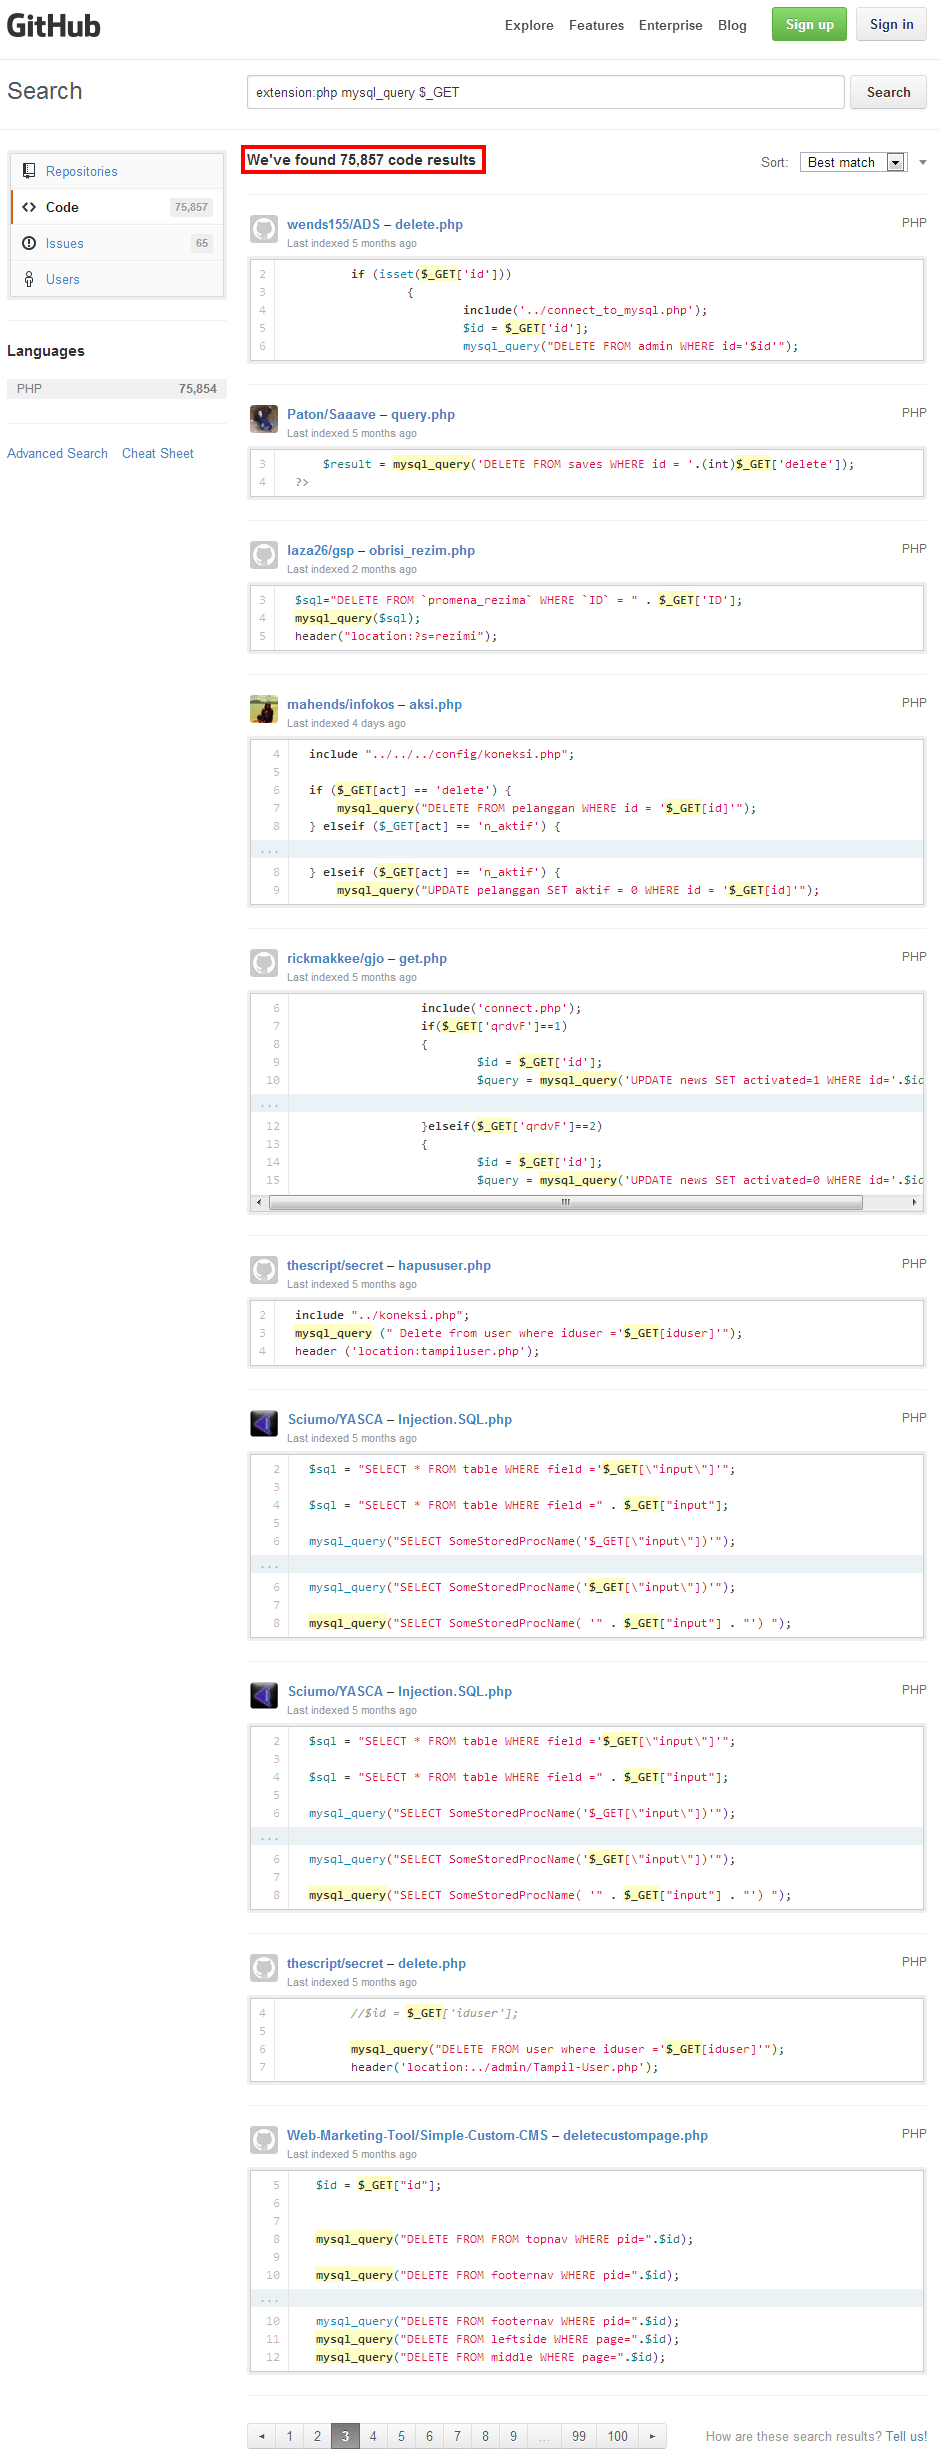The height and width of the screenshot is (2458, 939).
Task: Open Web-Marketing-Tool/Simple-Custom-CMS repository link
Action: (x=417, y=2135)
